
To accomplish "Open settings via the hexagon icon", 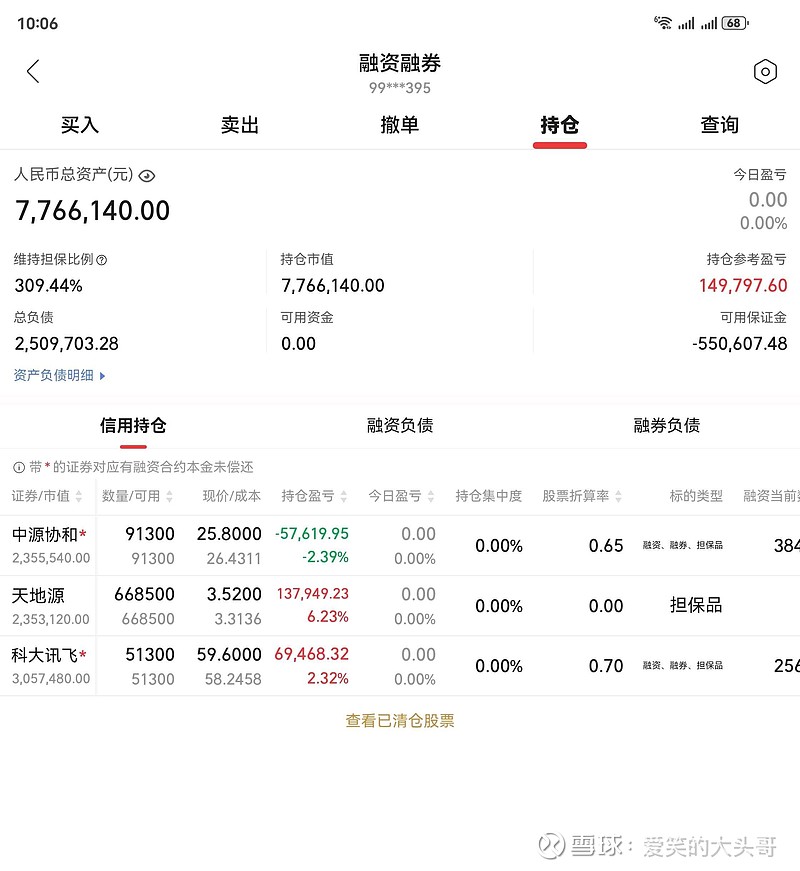I will tap(766, 71).
